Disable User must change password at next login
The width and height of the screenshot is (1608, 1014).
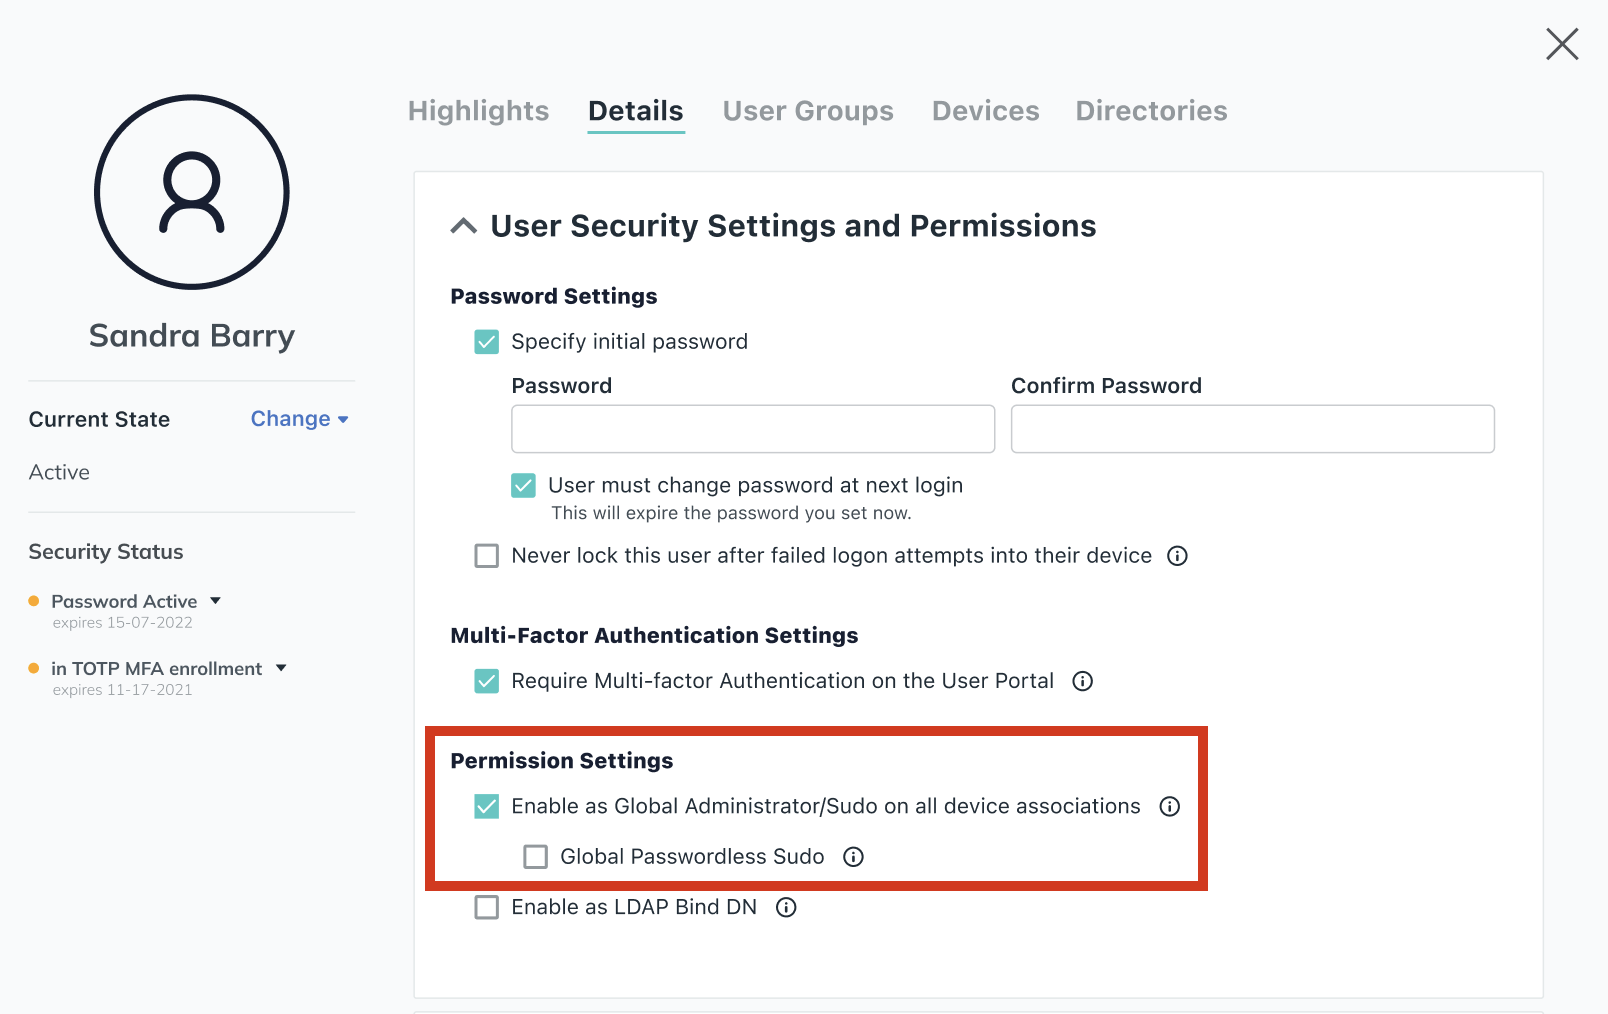(523, 485)
